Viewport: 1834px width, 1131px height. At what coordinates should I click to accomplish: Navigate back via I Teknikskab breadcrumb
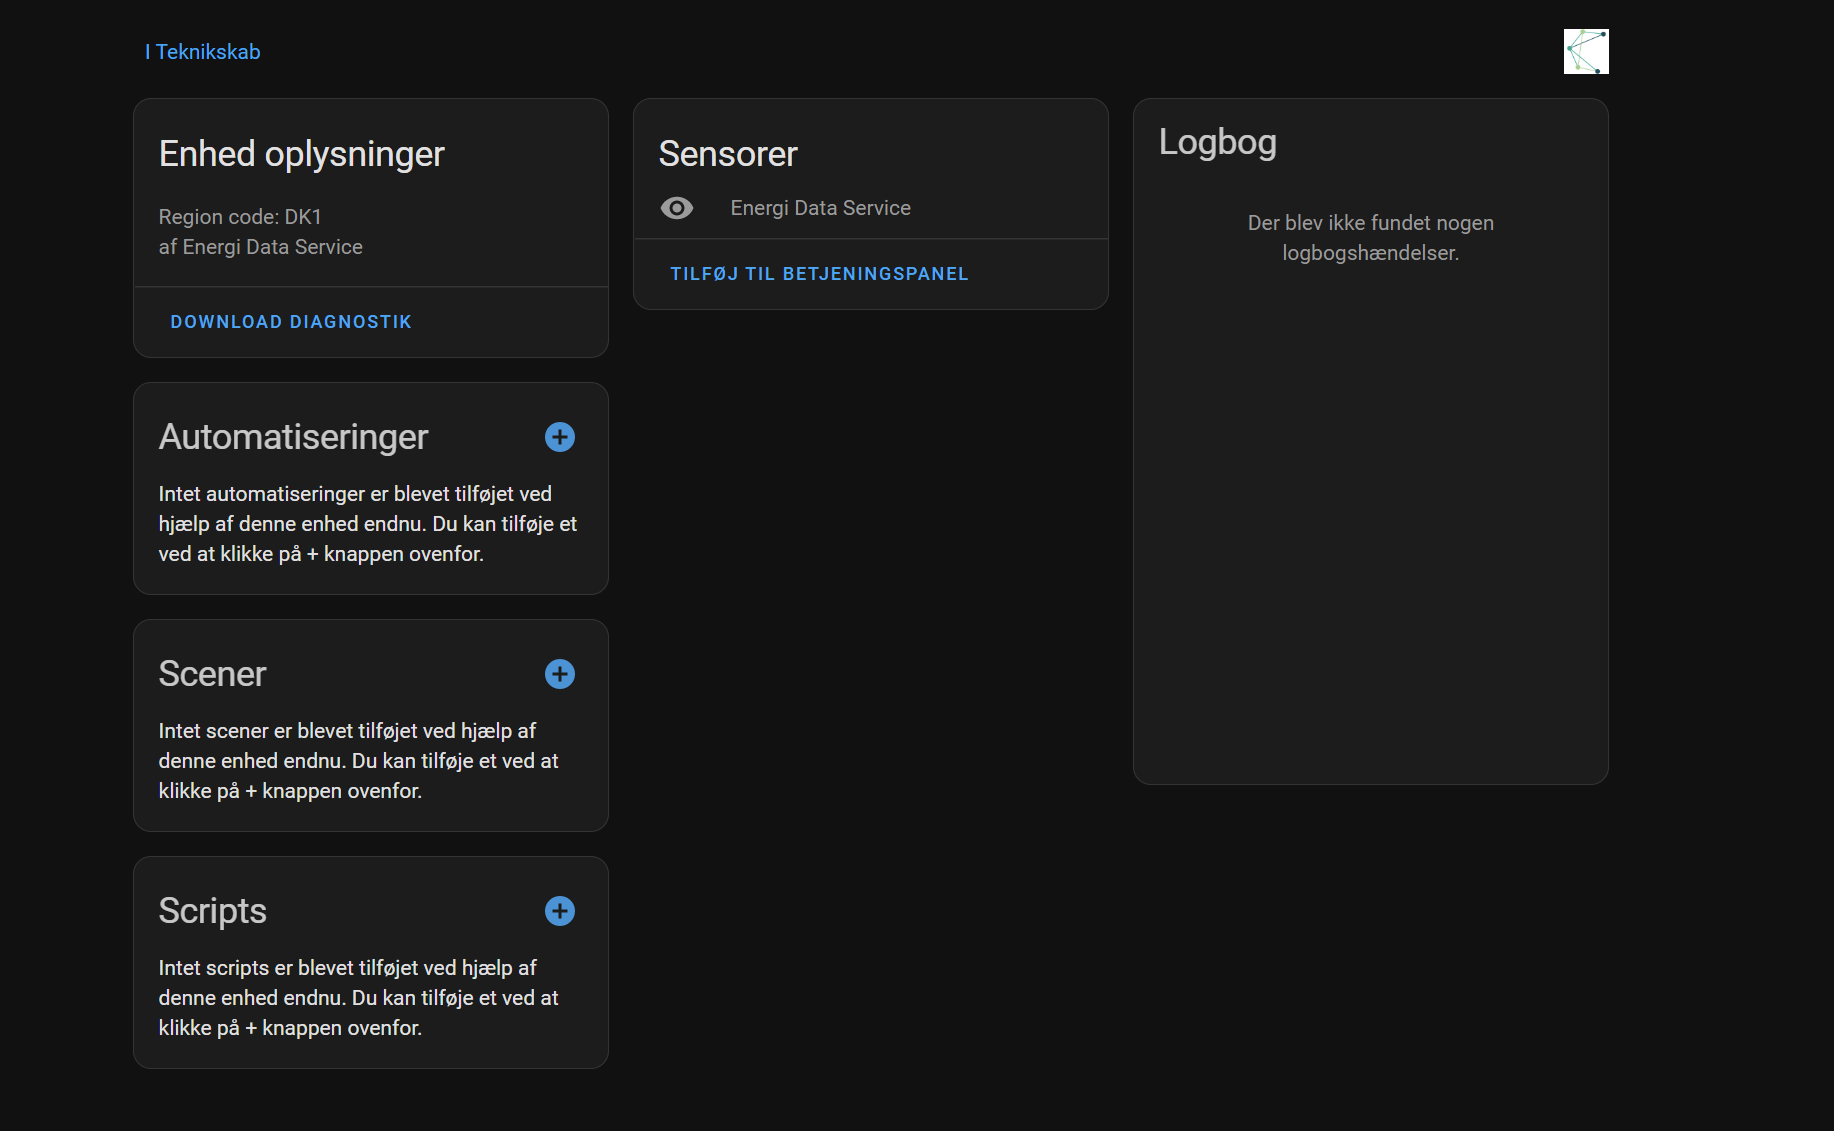tap(203, 51)
